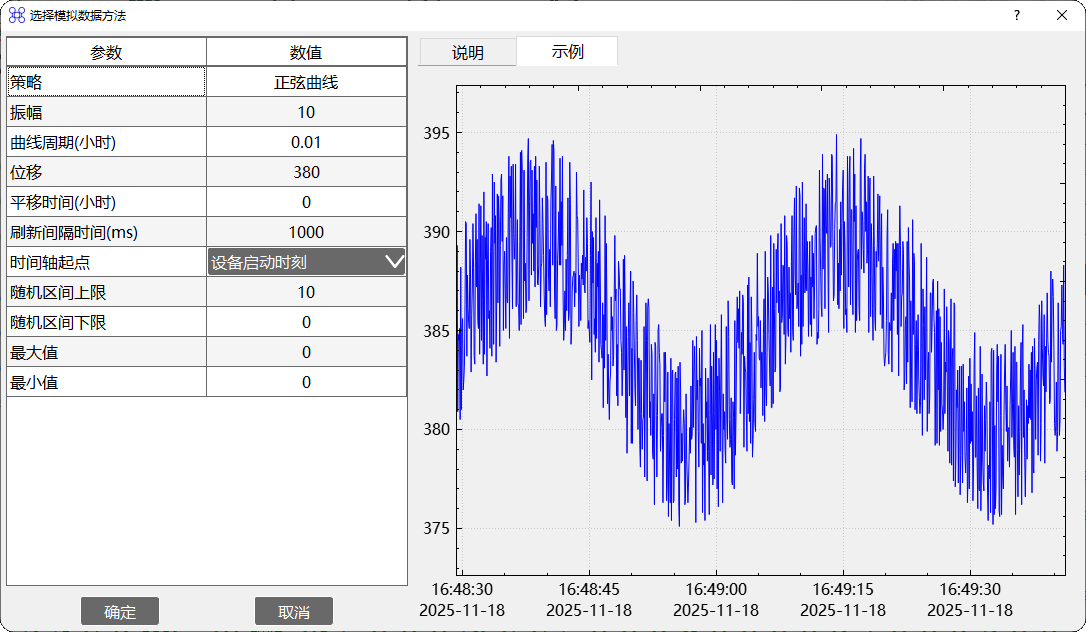Viewport: 1086px width, 632px height.
Task: Open the help question mark button
Action: click(x=1017, y=15)
